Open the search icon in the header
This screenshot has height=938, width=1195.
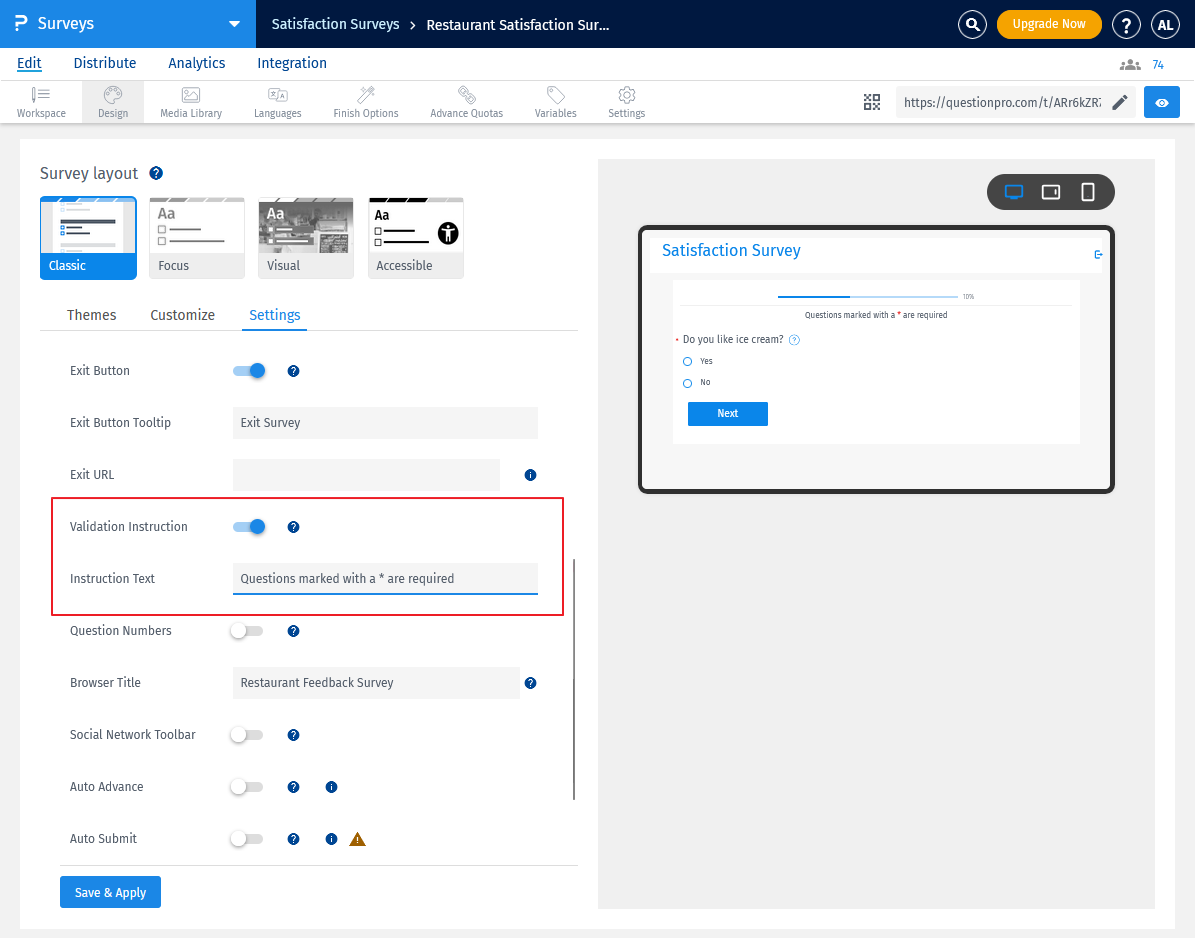click(x=972, y=23)
